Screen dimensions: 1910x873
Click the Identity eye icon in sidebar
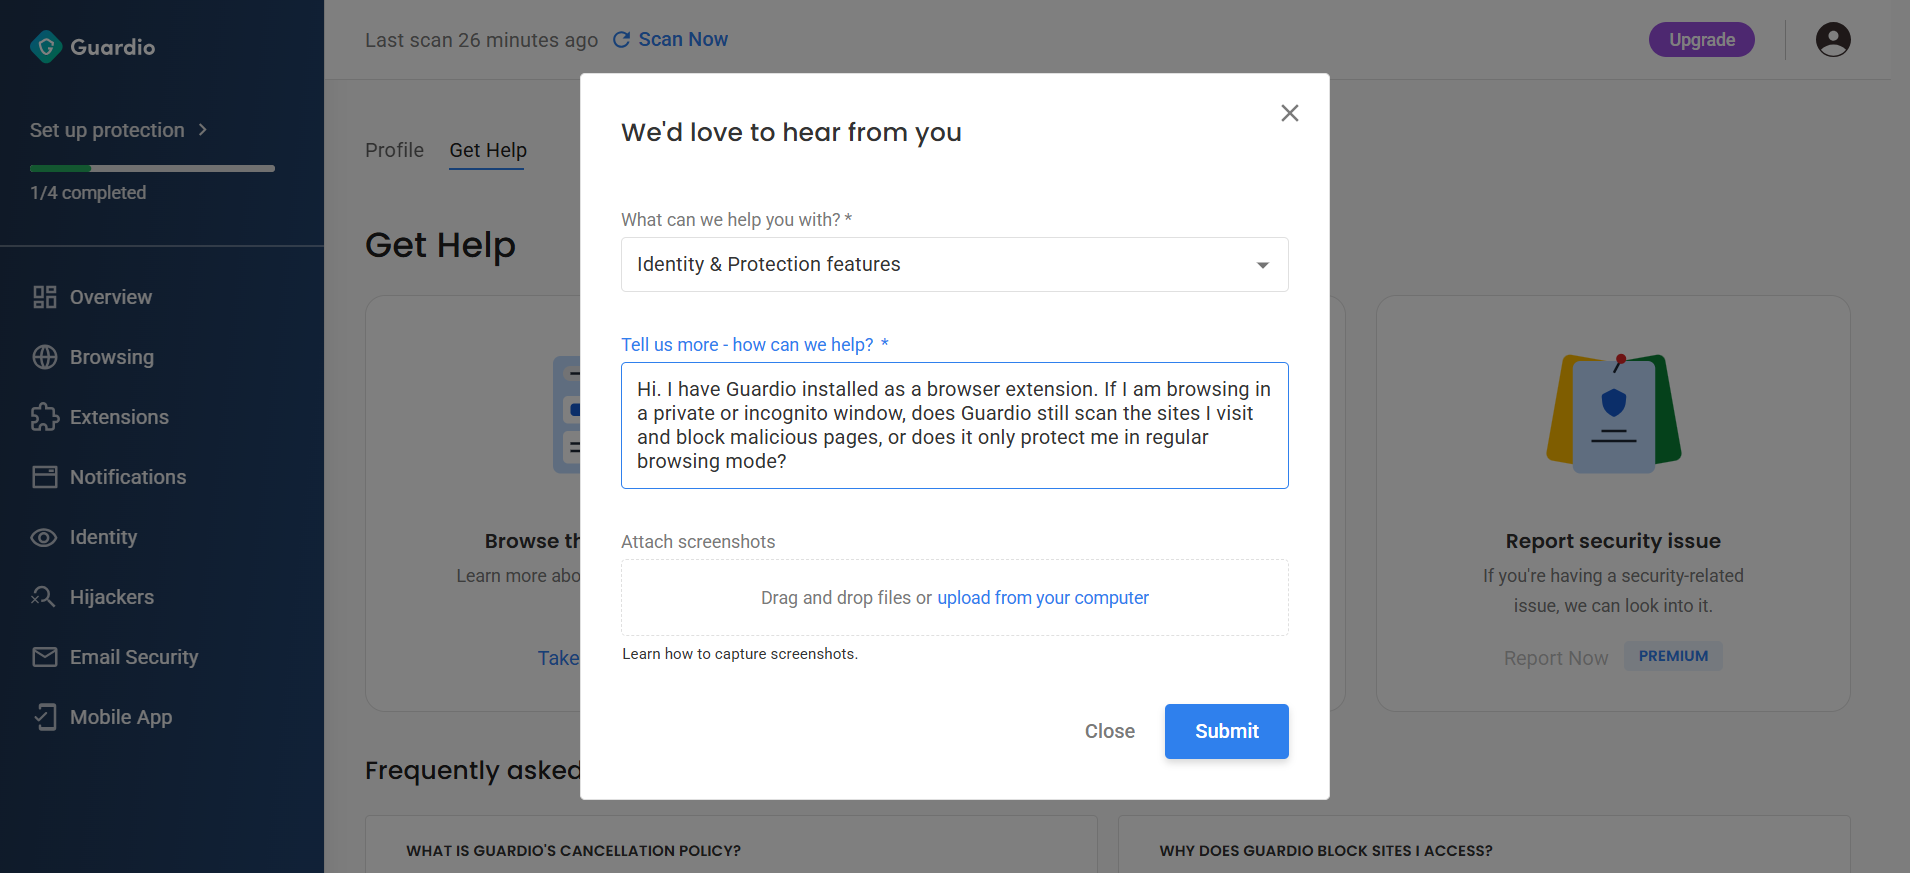[44, 537]
